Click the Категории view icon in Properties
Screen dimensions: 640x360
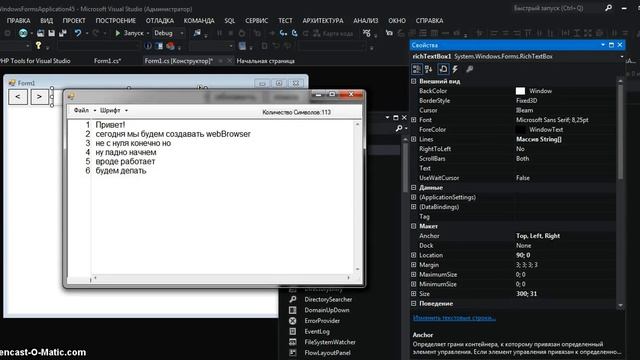pyautogui.click(x=416, y=69)
